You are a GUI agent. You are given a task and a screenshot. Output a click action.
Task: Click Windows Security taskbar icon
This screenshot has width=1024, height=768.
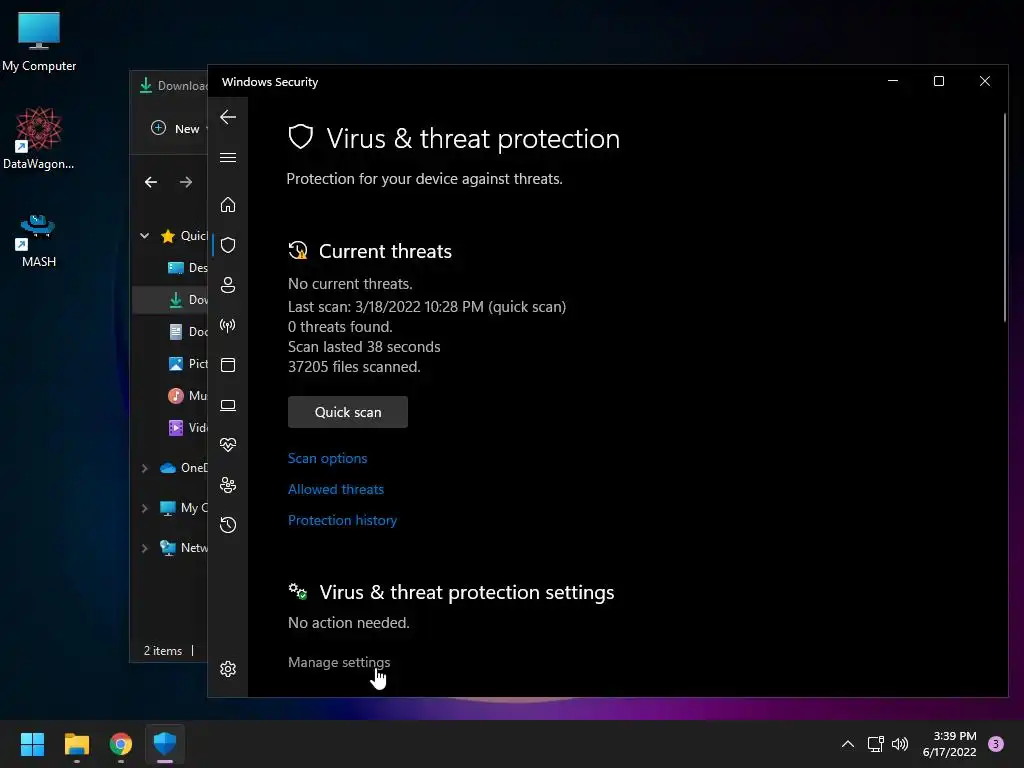165,744
